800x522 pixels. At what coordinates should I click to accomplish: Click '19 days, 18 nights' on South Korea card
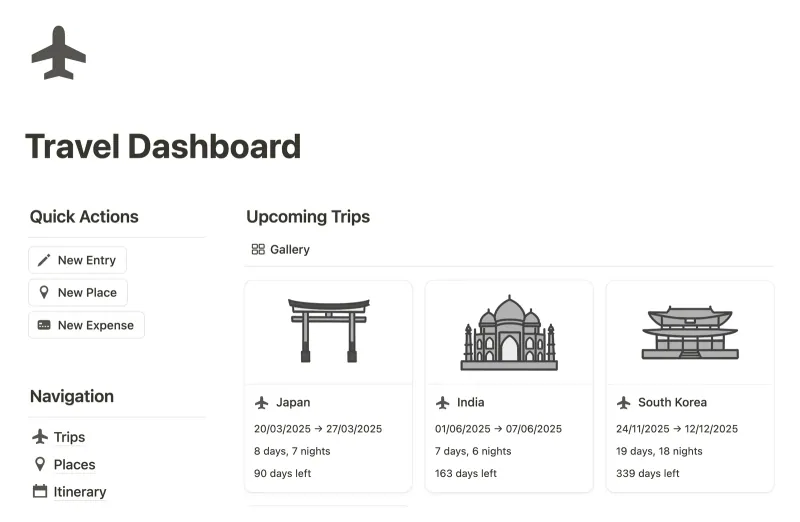tap(659, 452)
